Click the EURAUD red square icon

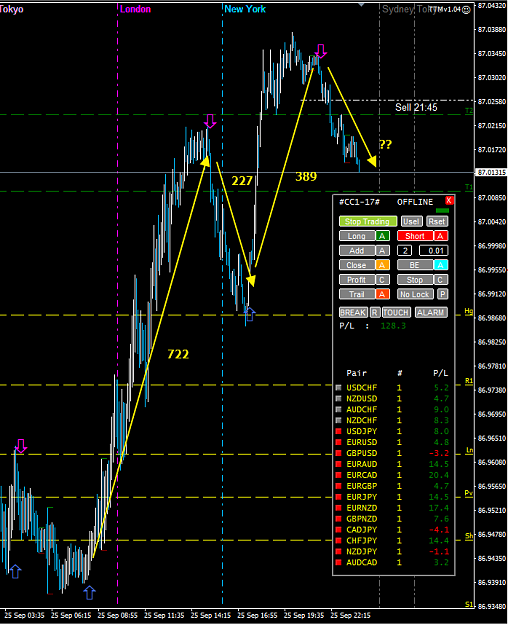pos(339,464)
